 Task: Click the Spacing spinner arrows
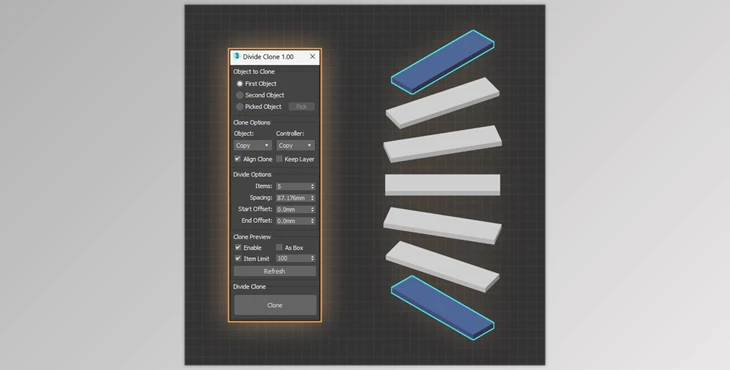312,198
